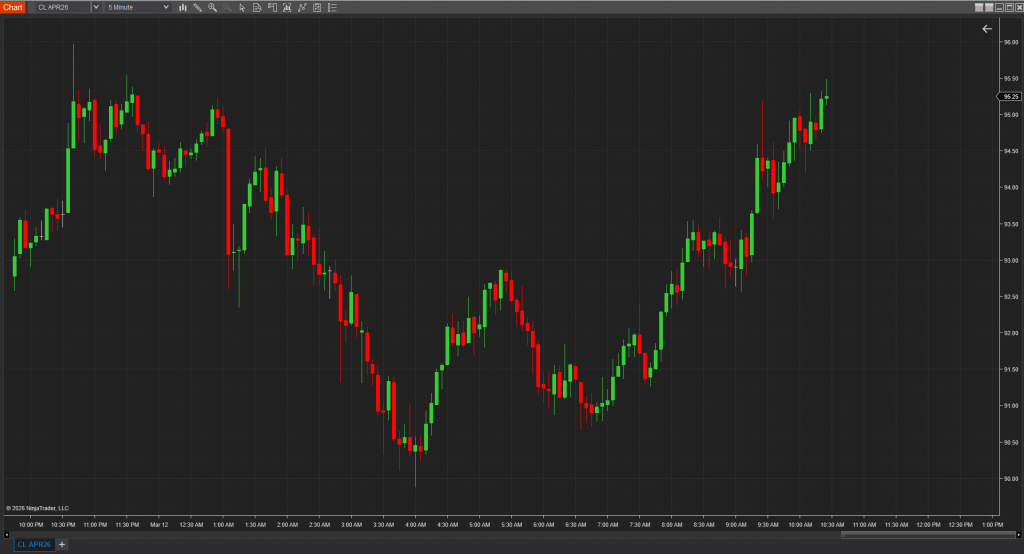Viewport: 1024px width, 554px height.
Task: Open the Data Box icon
Action: 257,7
